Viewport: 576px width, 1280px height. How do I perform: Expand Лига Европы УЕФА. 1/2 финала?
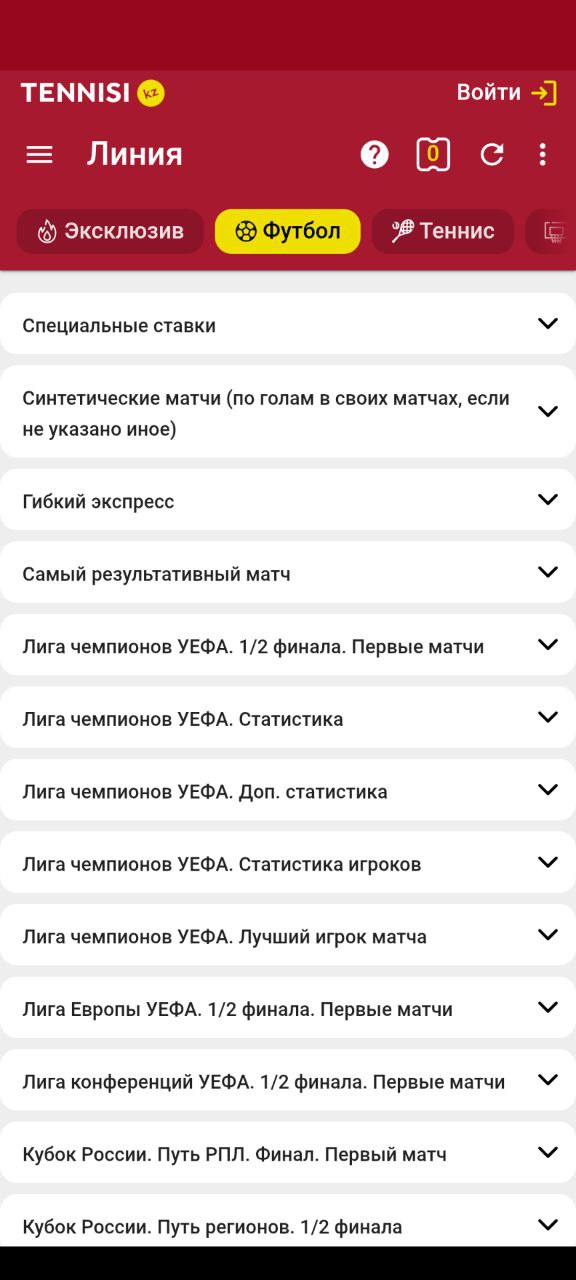pos(288,1008)
